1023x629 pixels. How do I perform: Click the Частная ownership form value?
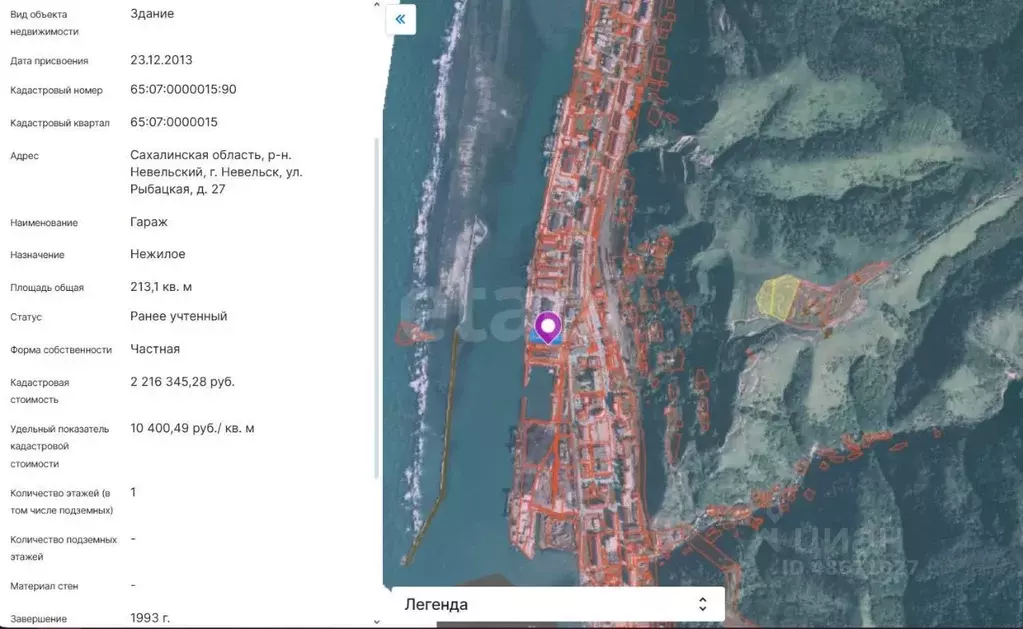coord(155,349)
